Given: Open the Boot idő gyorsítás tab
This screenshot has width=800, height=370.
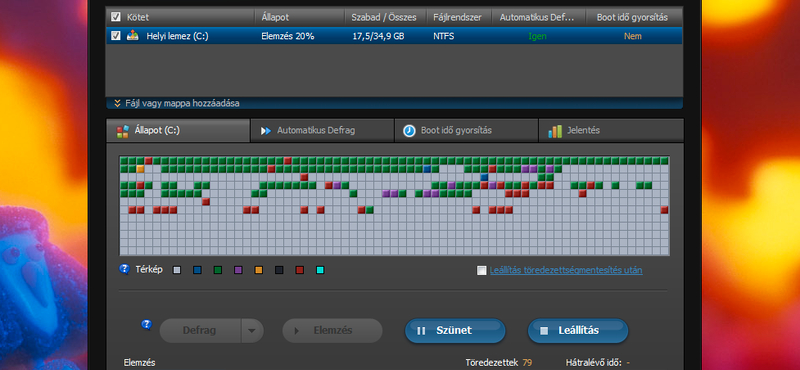Looking at the screenshot, I should (x=466, y=131).
